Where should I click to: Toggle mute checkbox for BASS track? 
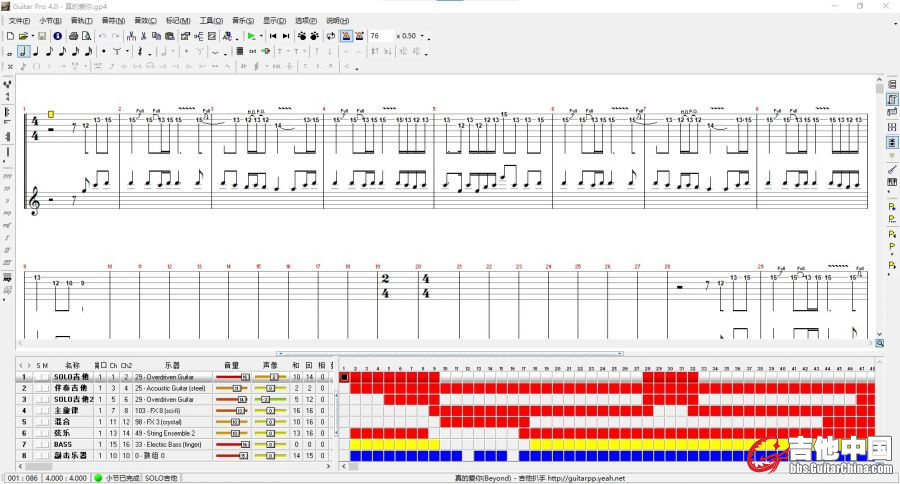pyautogui.click(x=45, y=444)
